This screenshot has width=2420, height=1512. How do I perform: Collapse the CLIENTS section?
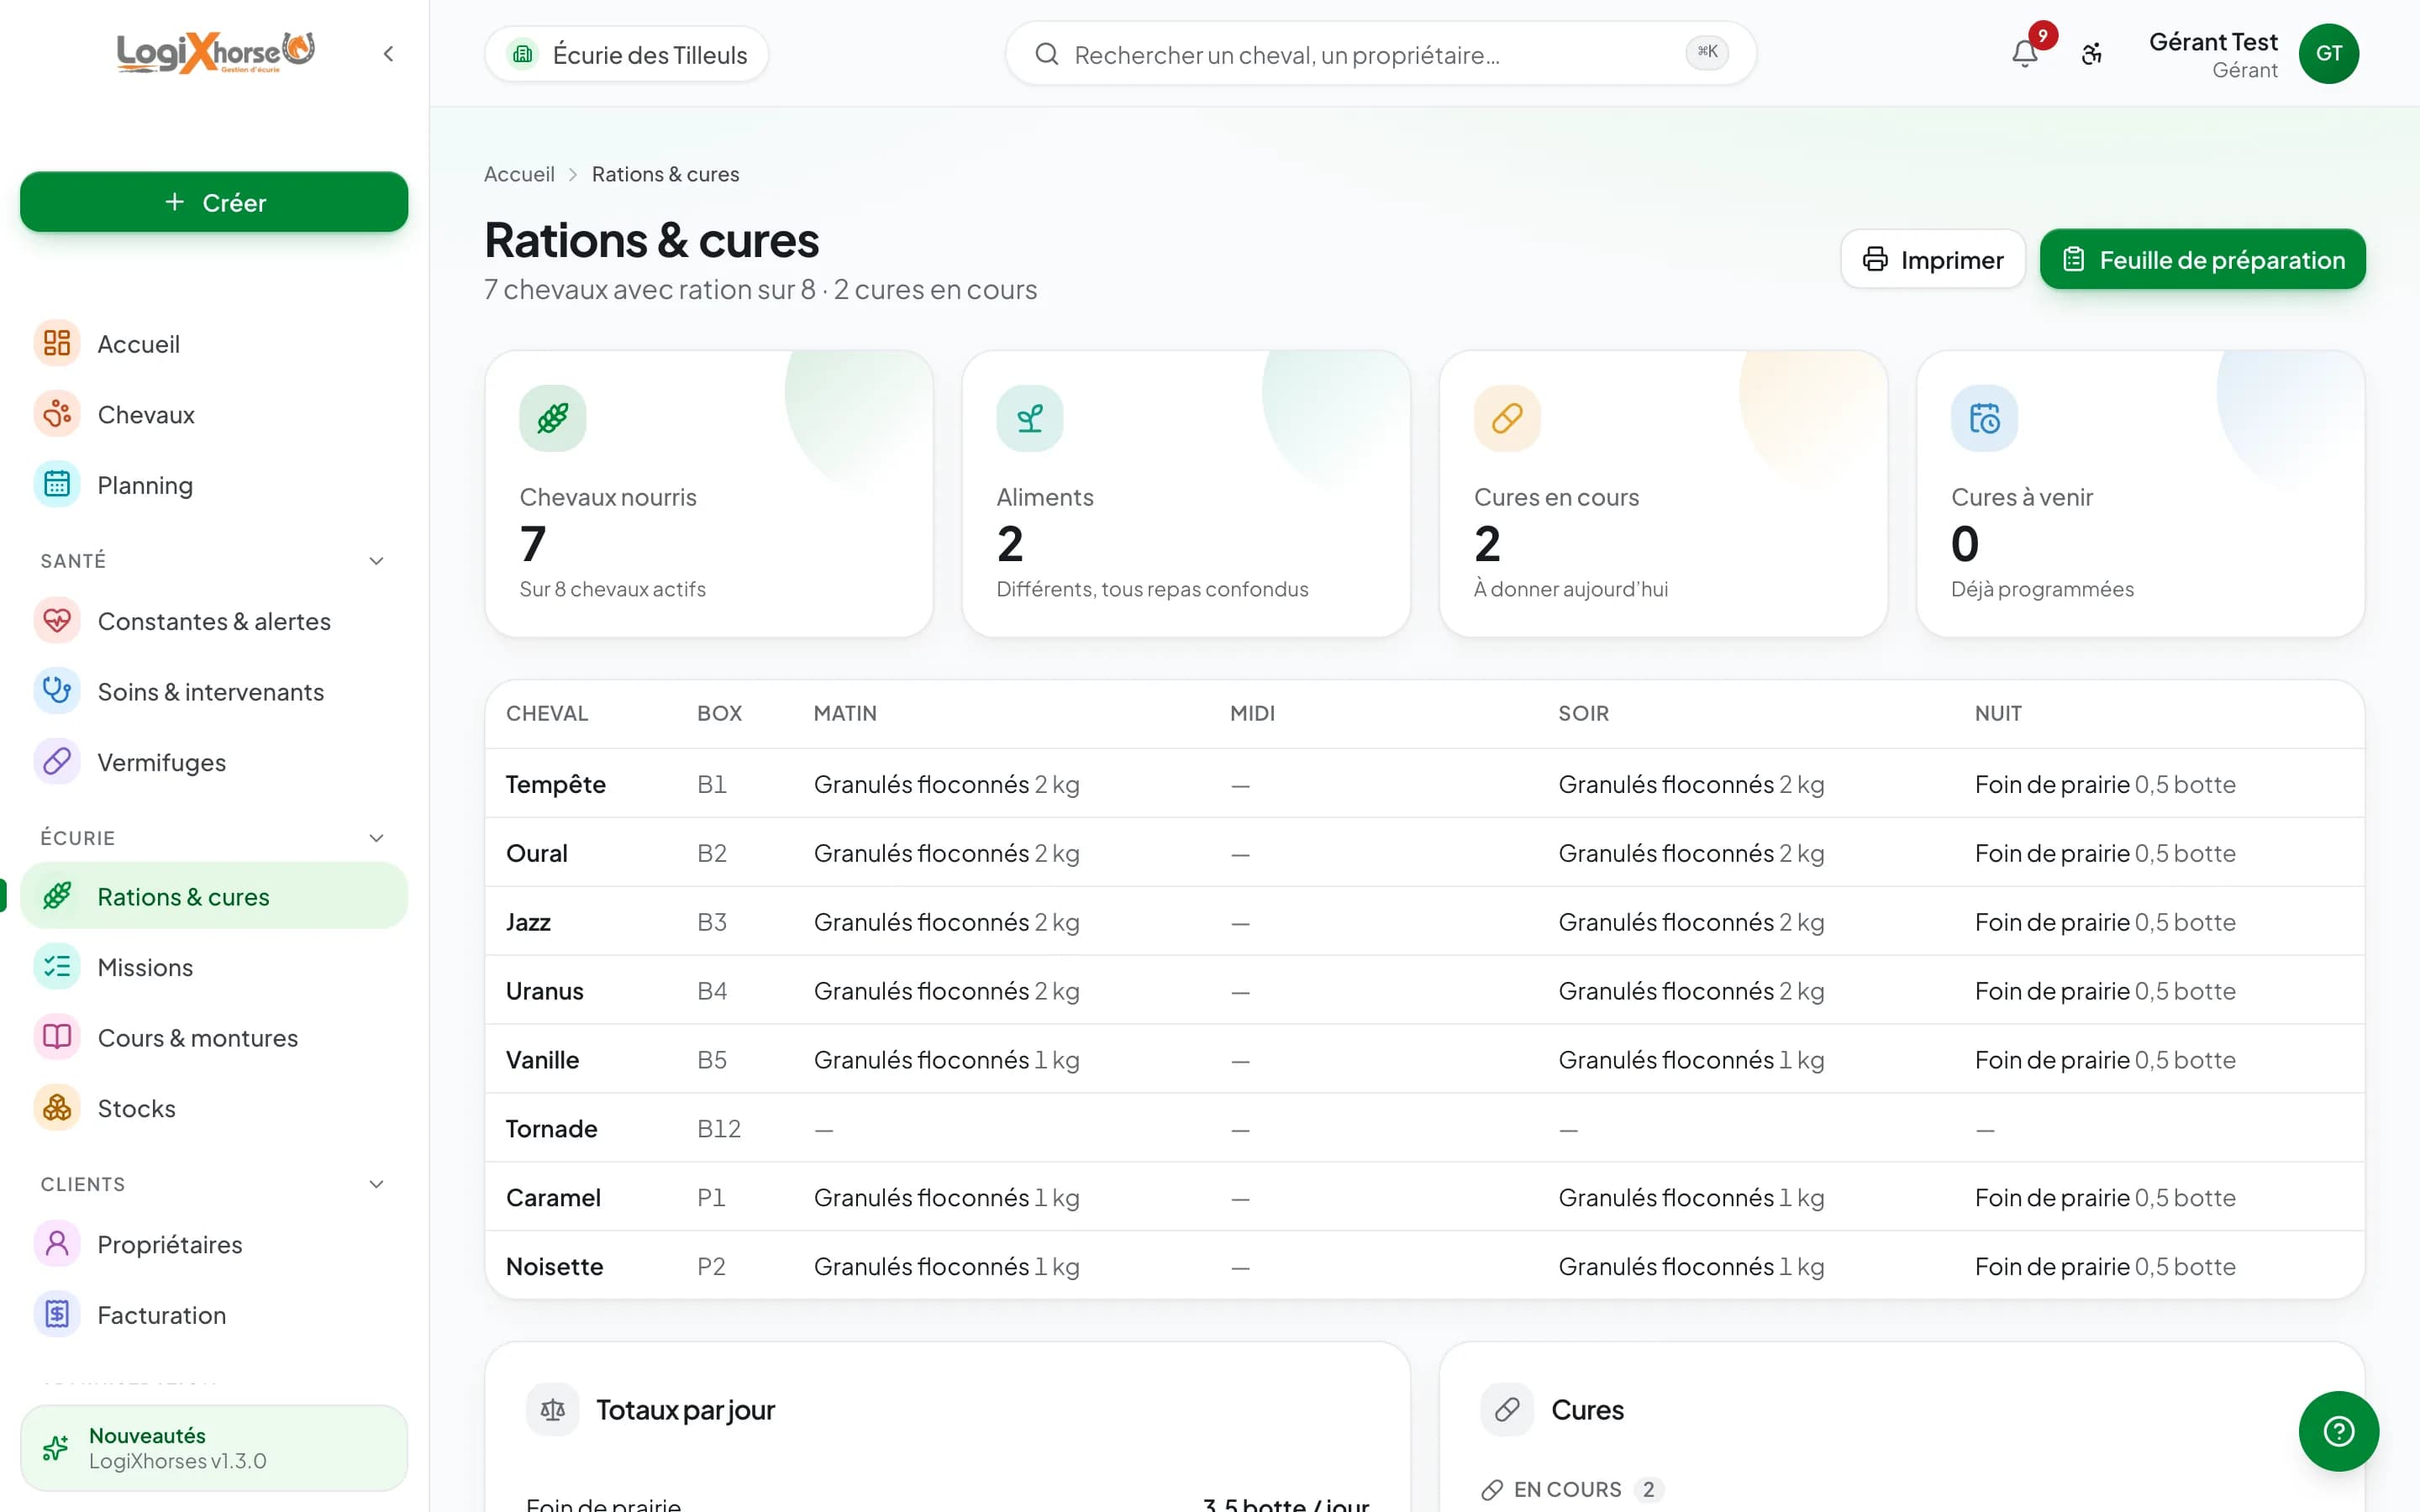[x=376, y=1184]
